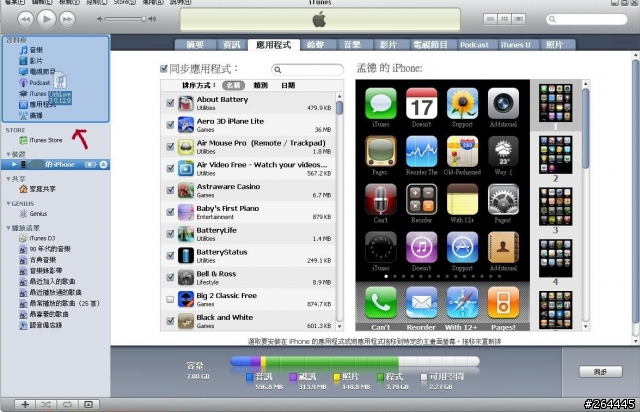Select home screen page 4 thumbnail
The image size is (640, 412).
pos(555,258)
